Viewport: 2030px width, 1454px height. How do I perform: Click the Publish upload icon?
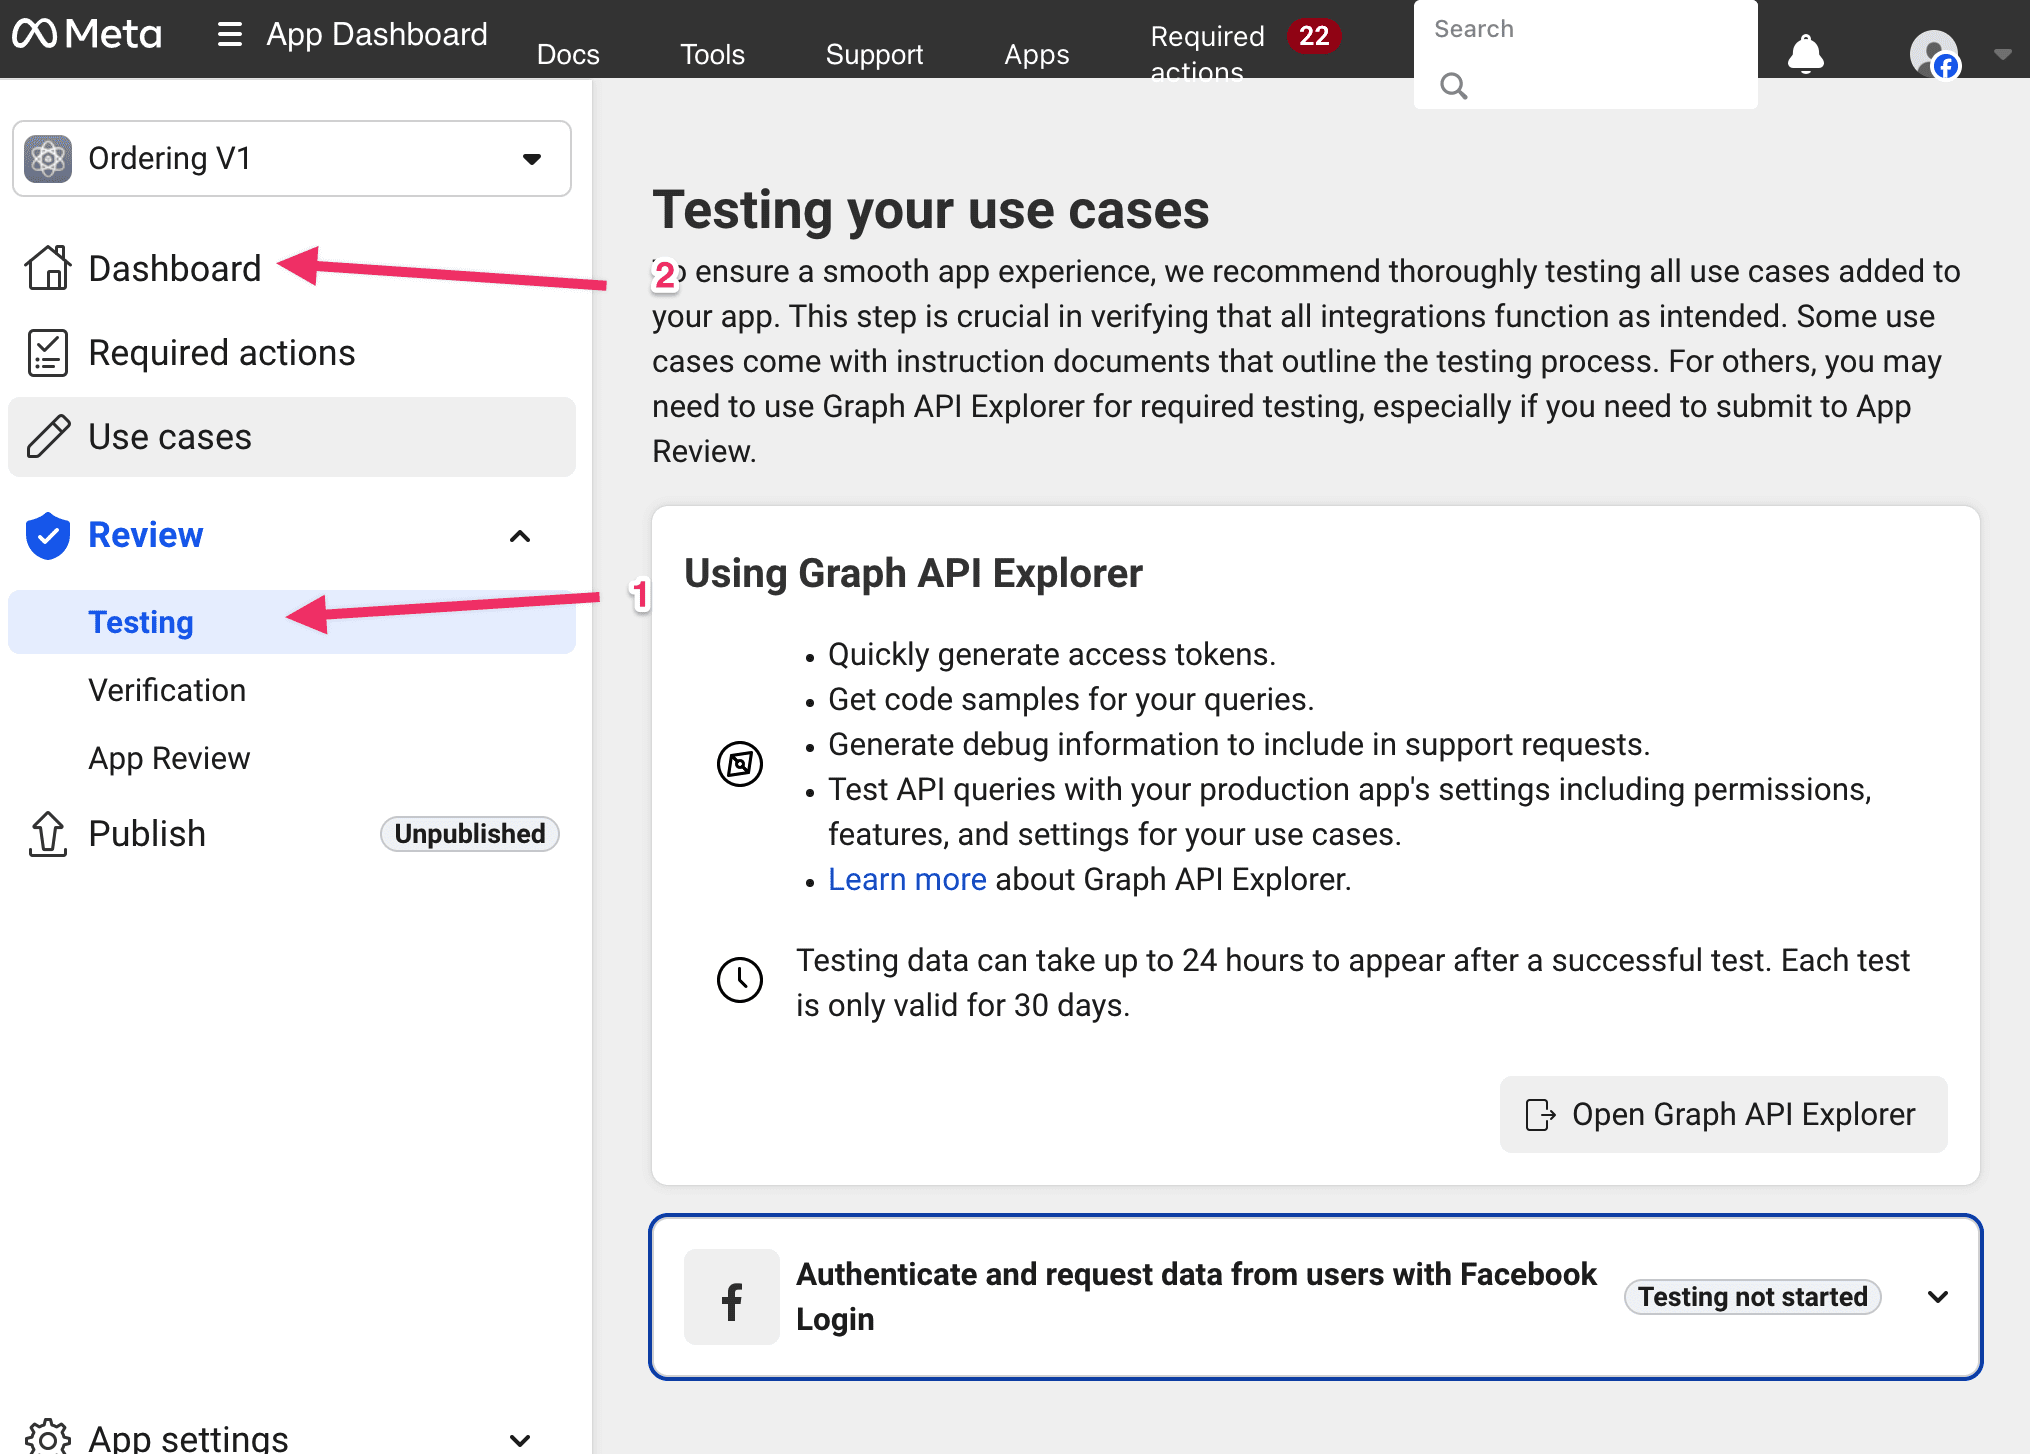(48, 834)
